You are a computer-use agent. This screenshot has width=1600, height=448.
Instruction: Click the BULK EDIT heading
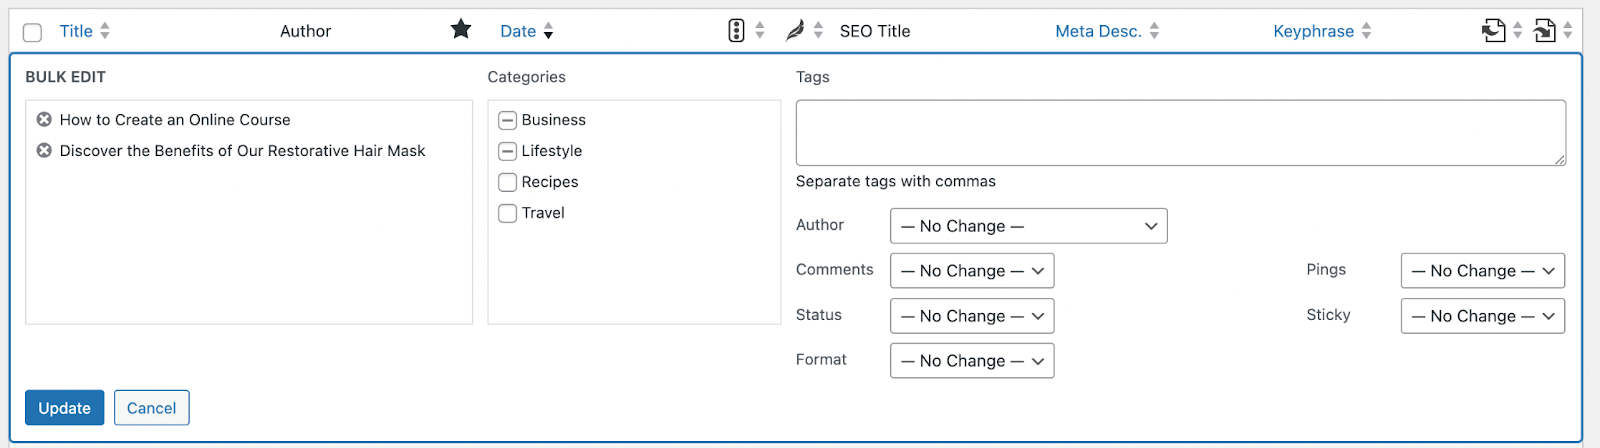click(x=65, y=77)
